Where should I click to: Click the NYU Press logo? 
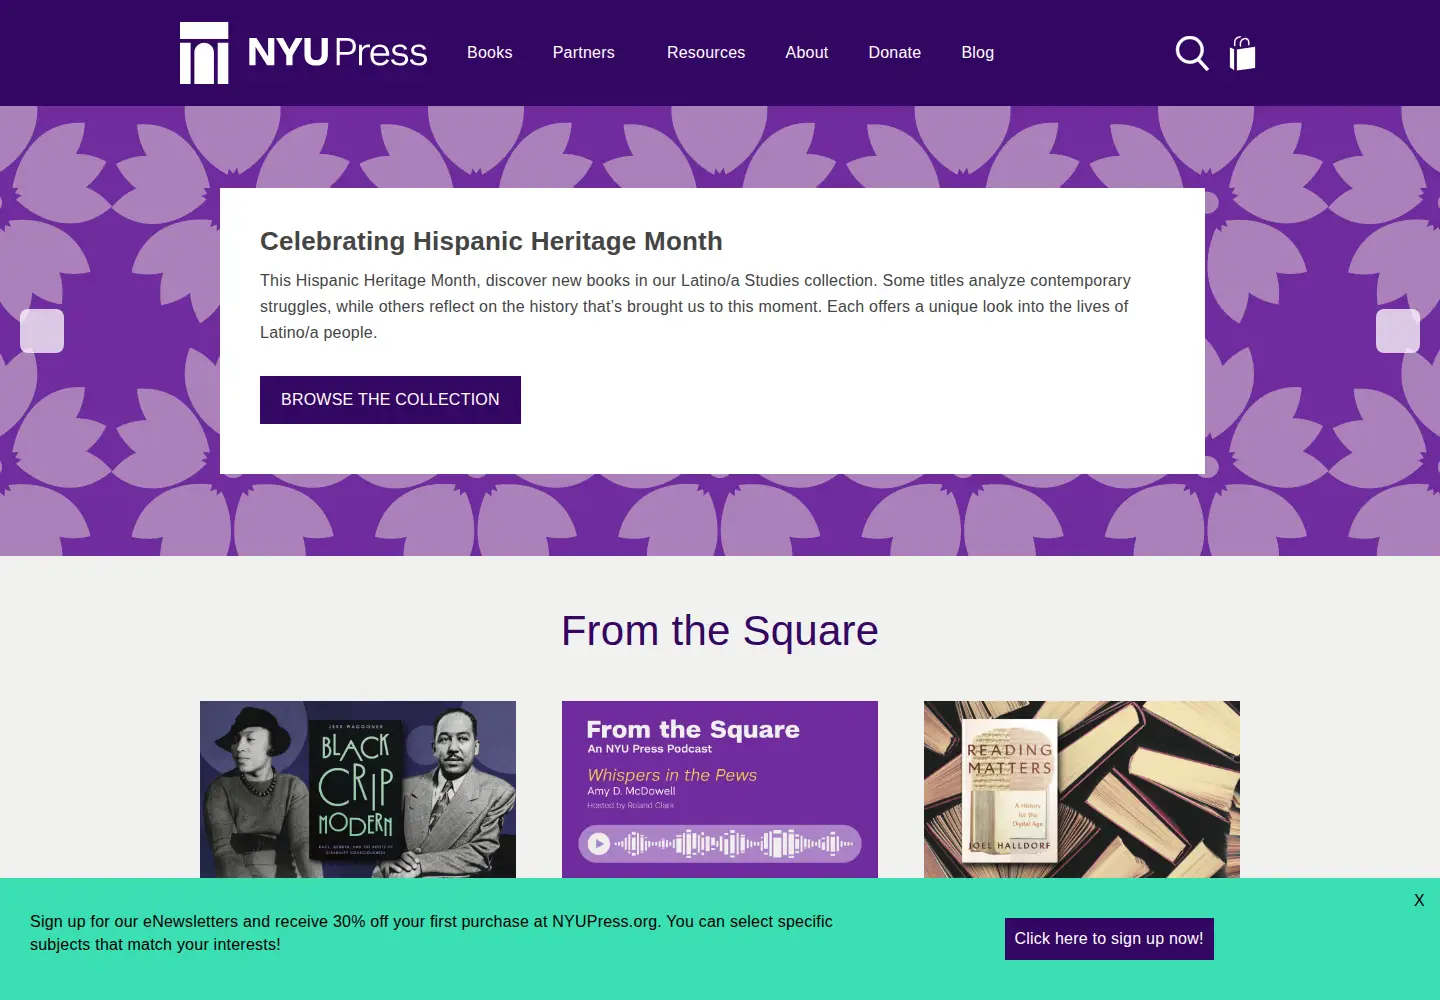[303, 53]
